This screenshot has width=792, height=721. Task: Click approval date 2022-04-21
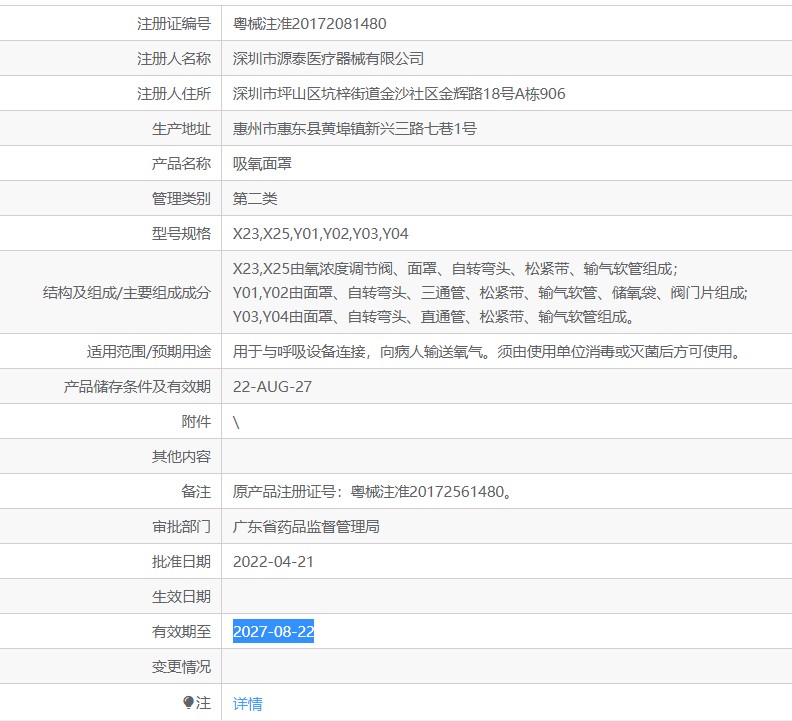point(273,561)
